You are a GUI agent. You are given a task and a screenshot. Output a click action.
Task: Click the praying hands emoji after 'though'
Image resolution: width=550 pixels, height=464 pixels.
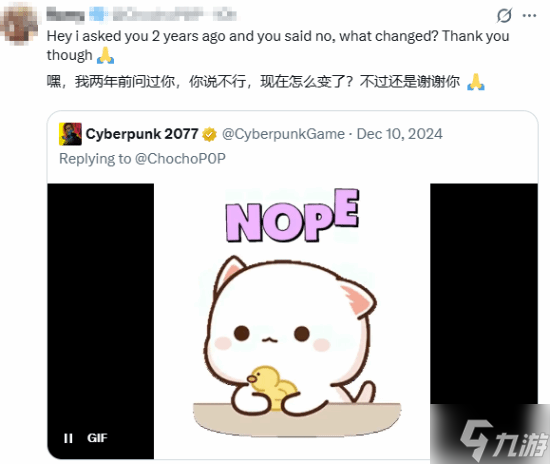pyautogui.click(x=105, y=55)
